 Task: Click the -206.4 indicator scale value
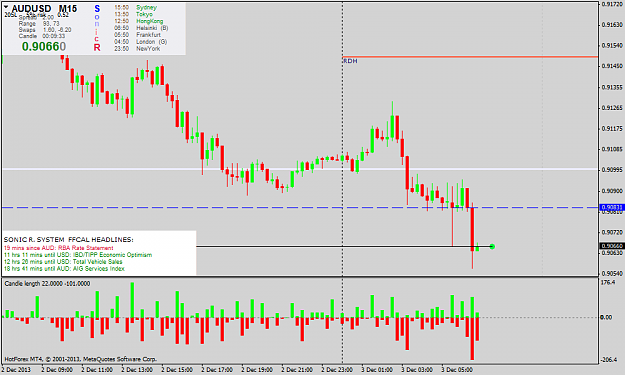click(609, 359)
